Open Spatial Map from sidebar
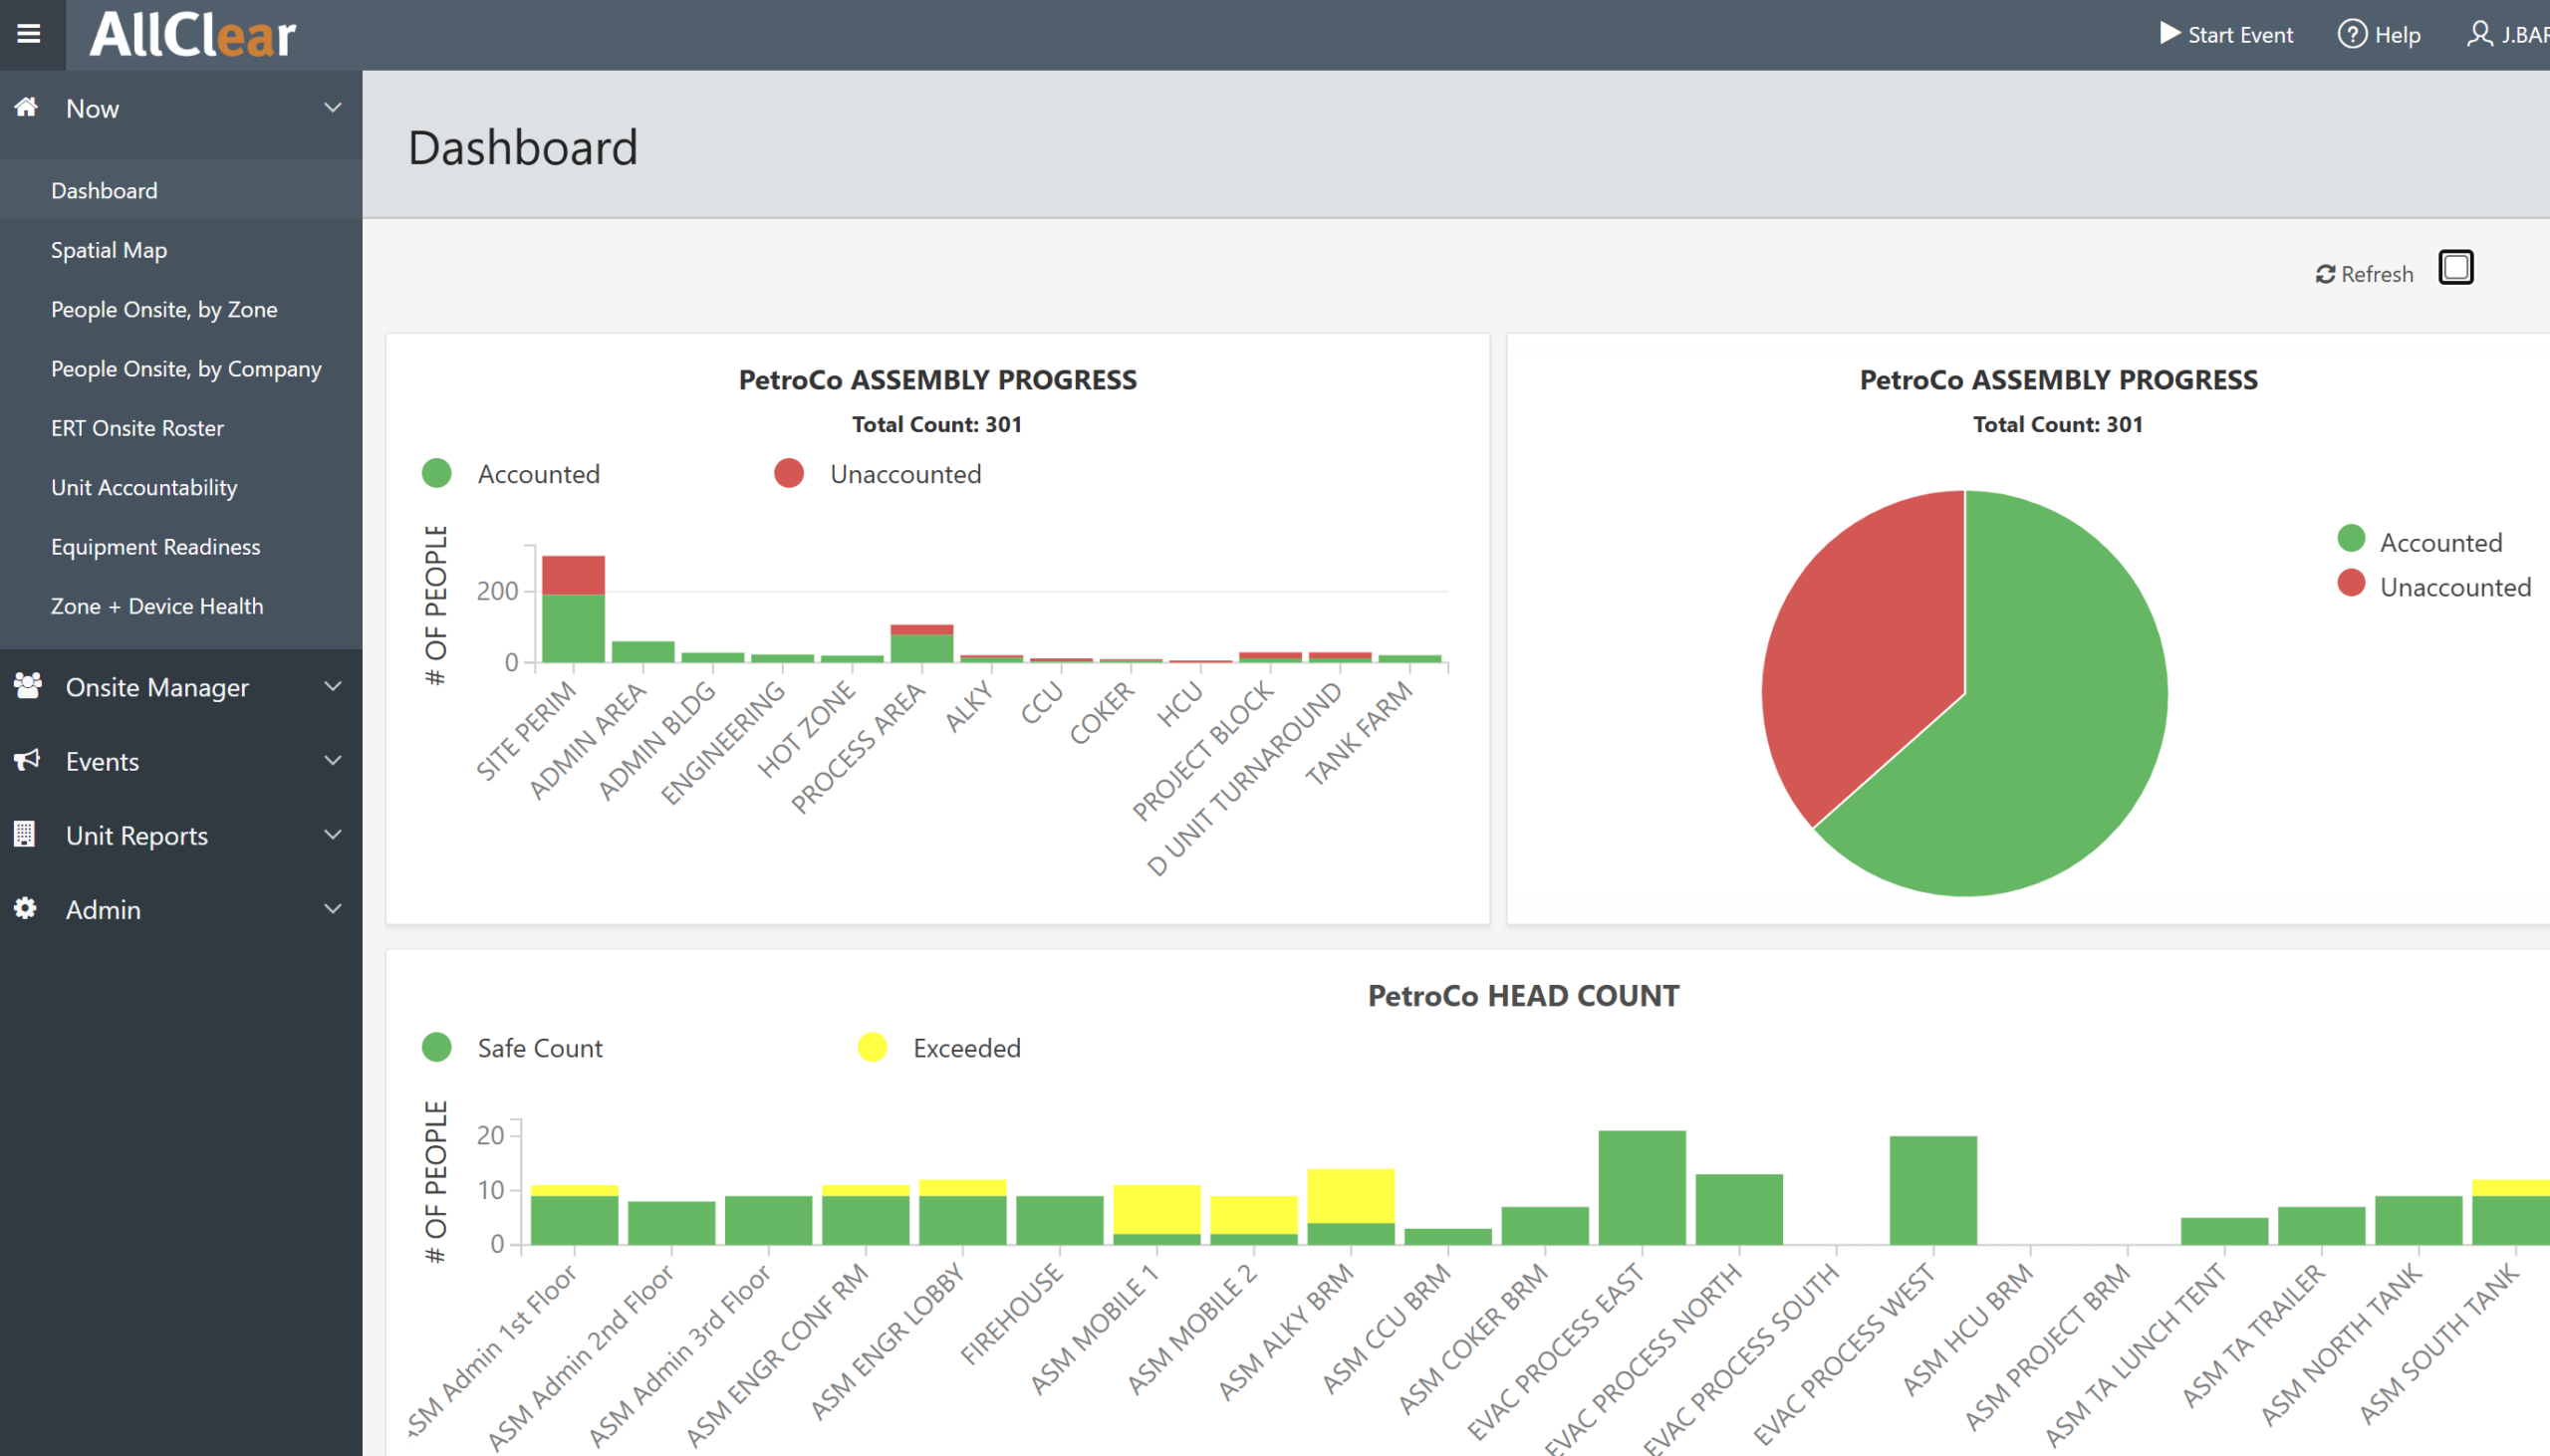This screenshot has width=2550, height=1456. tap(181, 250)
